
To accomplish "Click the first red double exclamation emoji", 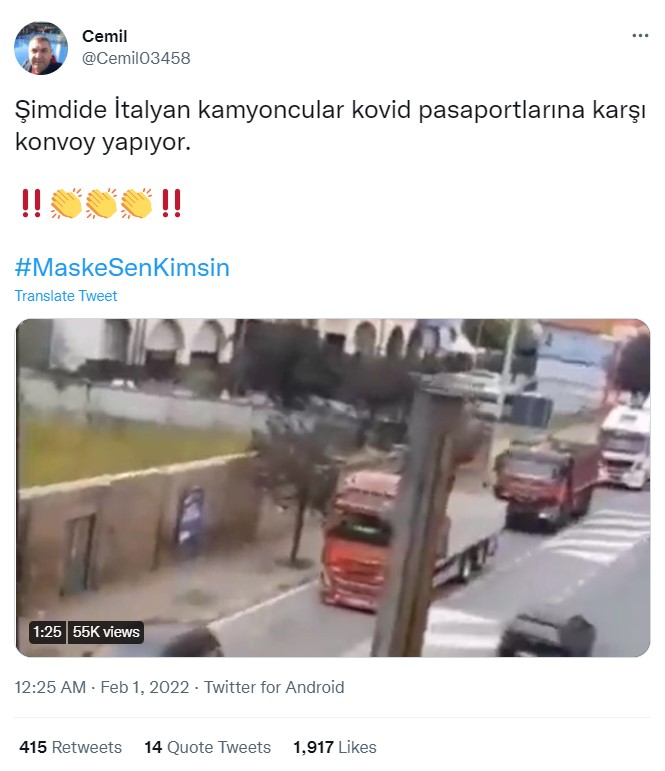I will pyautogui.click(x=31, y=203).
